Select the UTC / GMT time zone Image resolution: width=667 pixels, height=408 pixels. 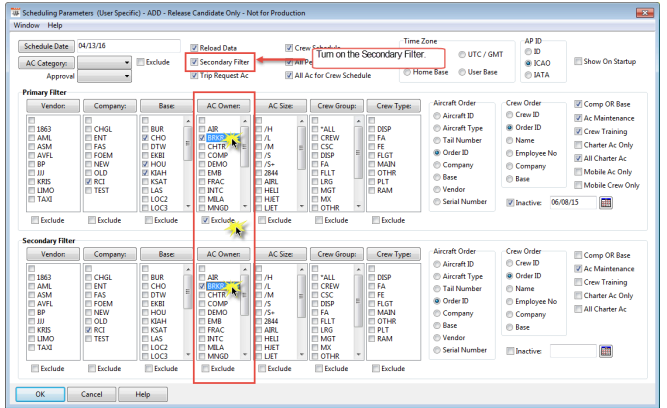click(462, 54)
